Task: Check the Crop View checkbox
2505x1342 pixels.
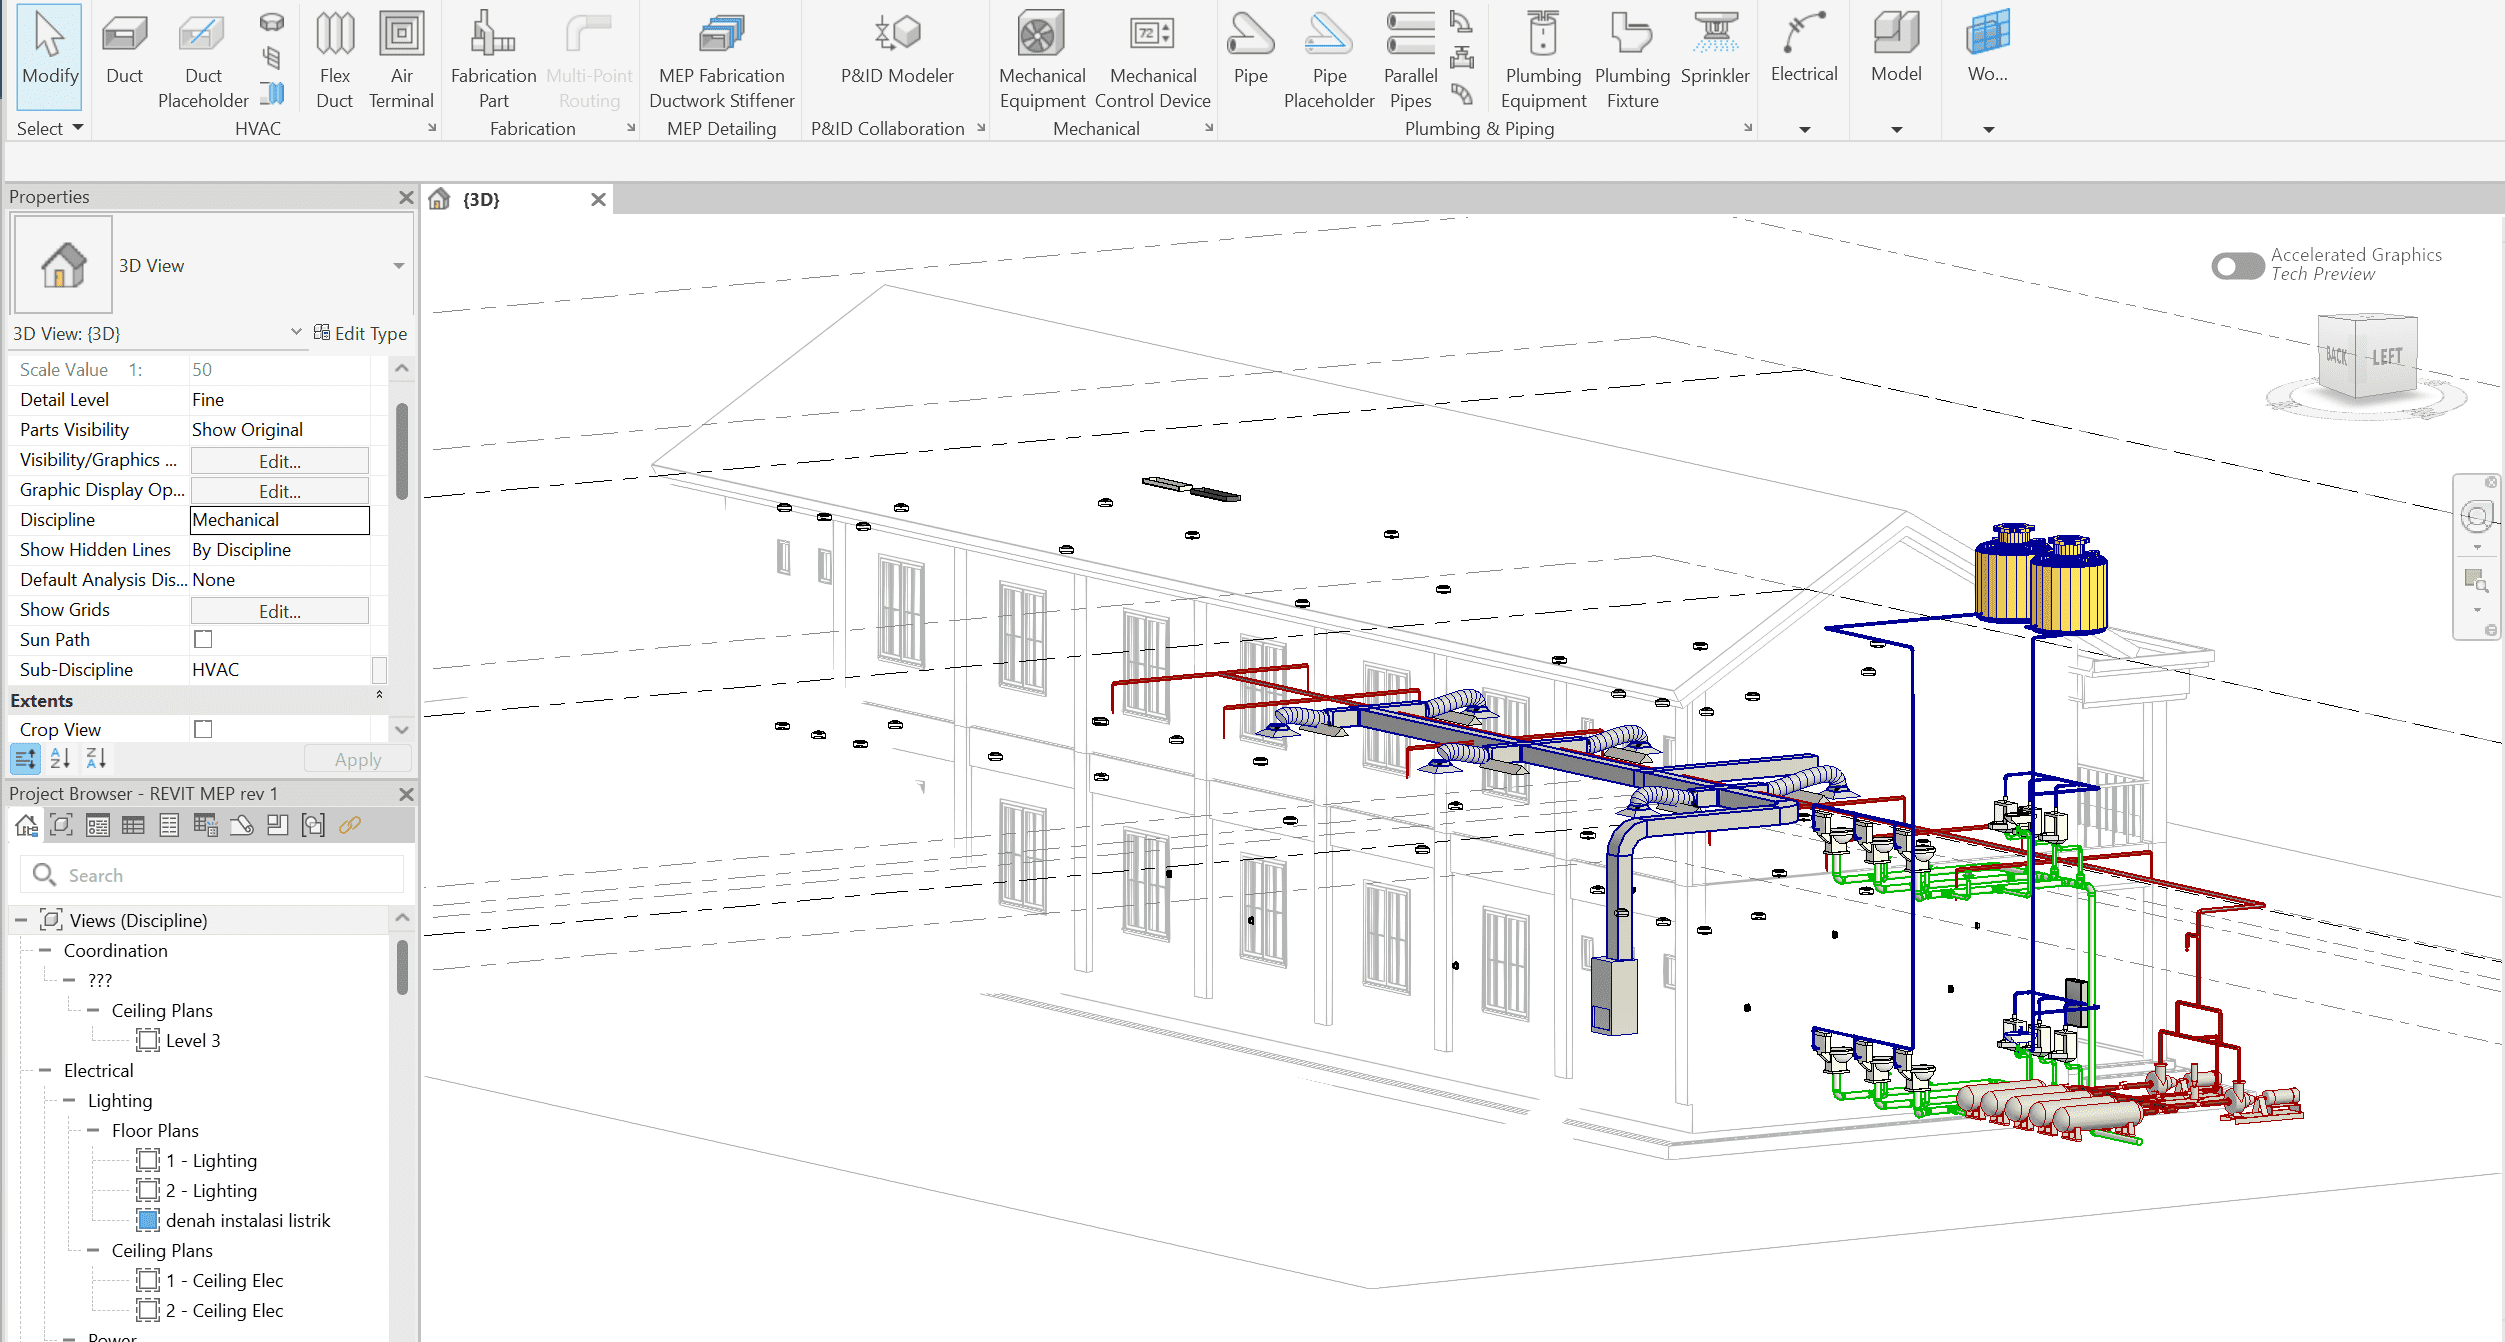Action: click(203, 729)
